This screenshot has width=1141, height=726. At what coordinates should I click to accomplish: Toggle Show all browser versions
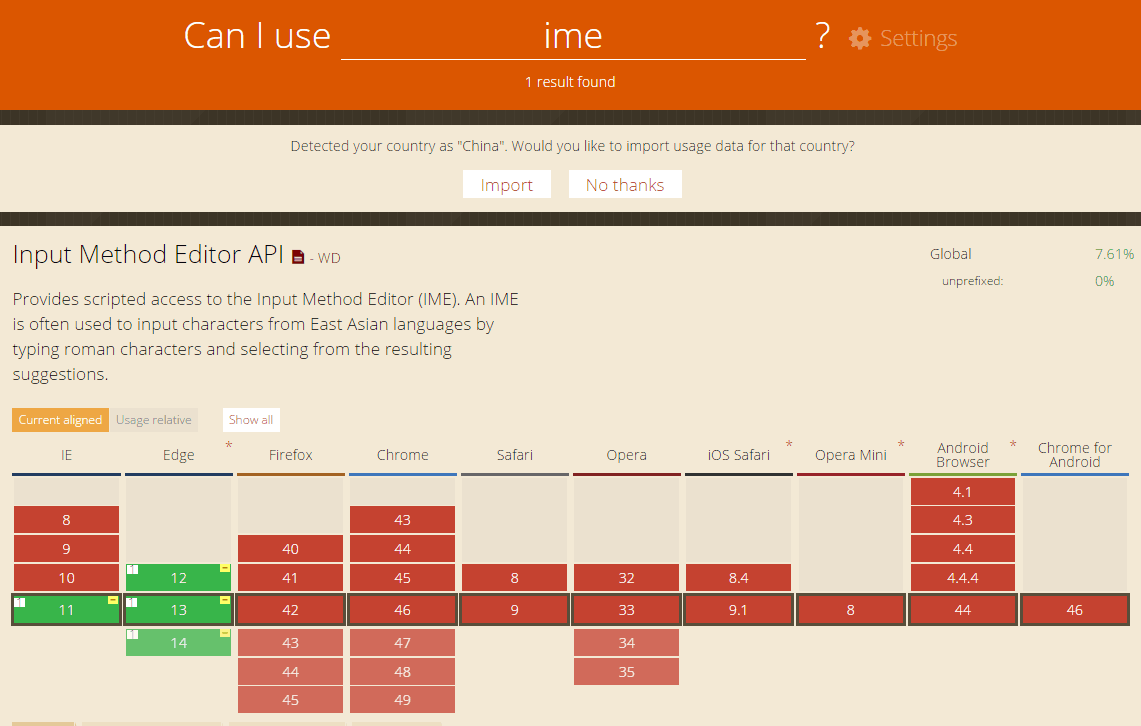pos(251,420)
